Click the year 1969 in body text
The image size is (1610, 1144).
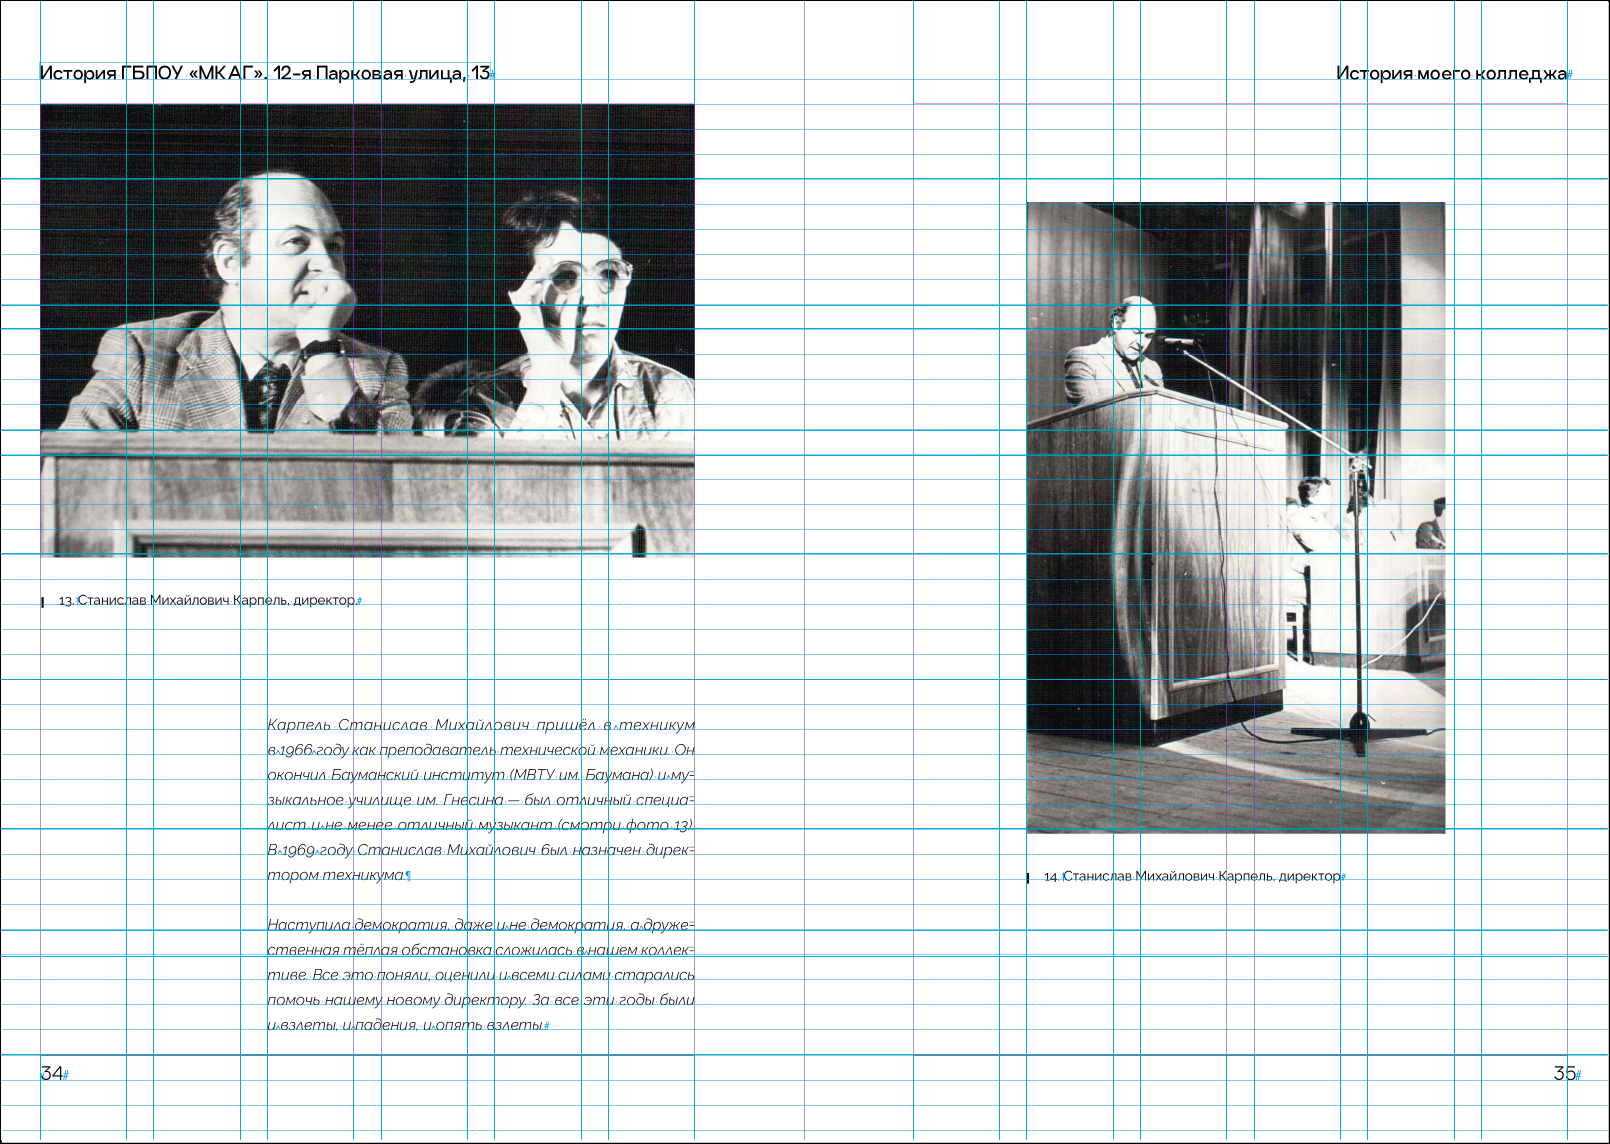(296, 850)
